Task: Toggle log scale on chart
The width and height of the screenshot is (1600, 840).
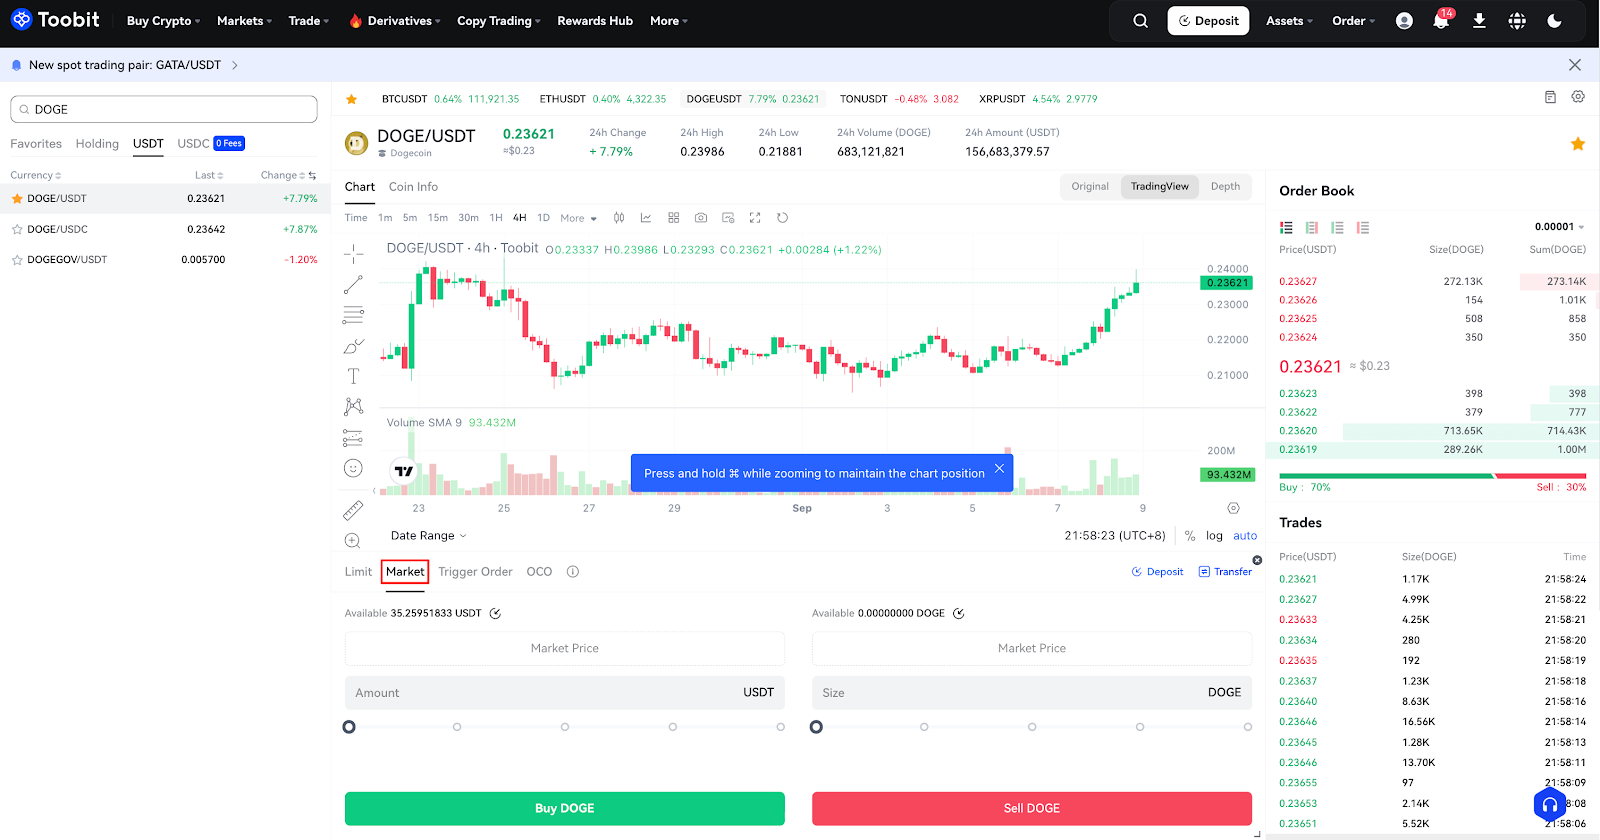Action: [1214, 536]
